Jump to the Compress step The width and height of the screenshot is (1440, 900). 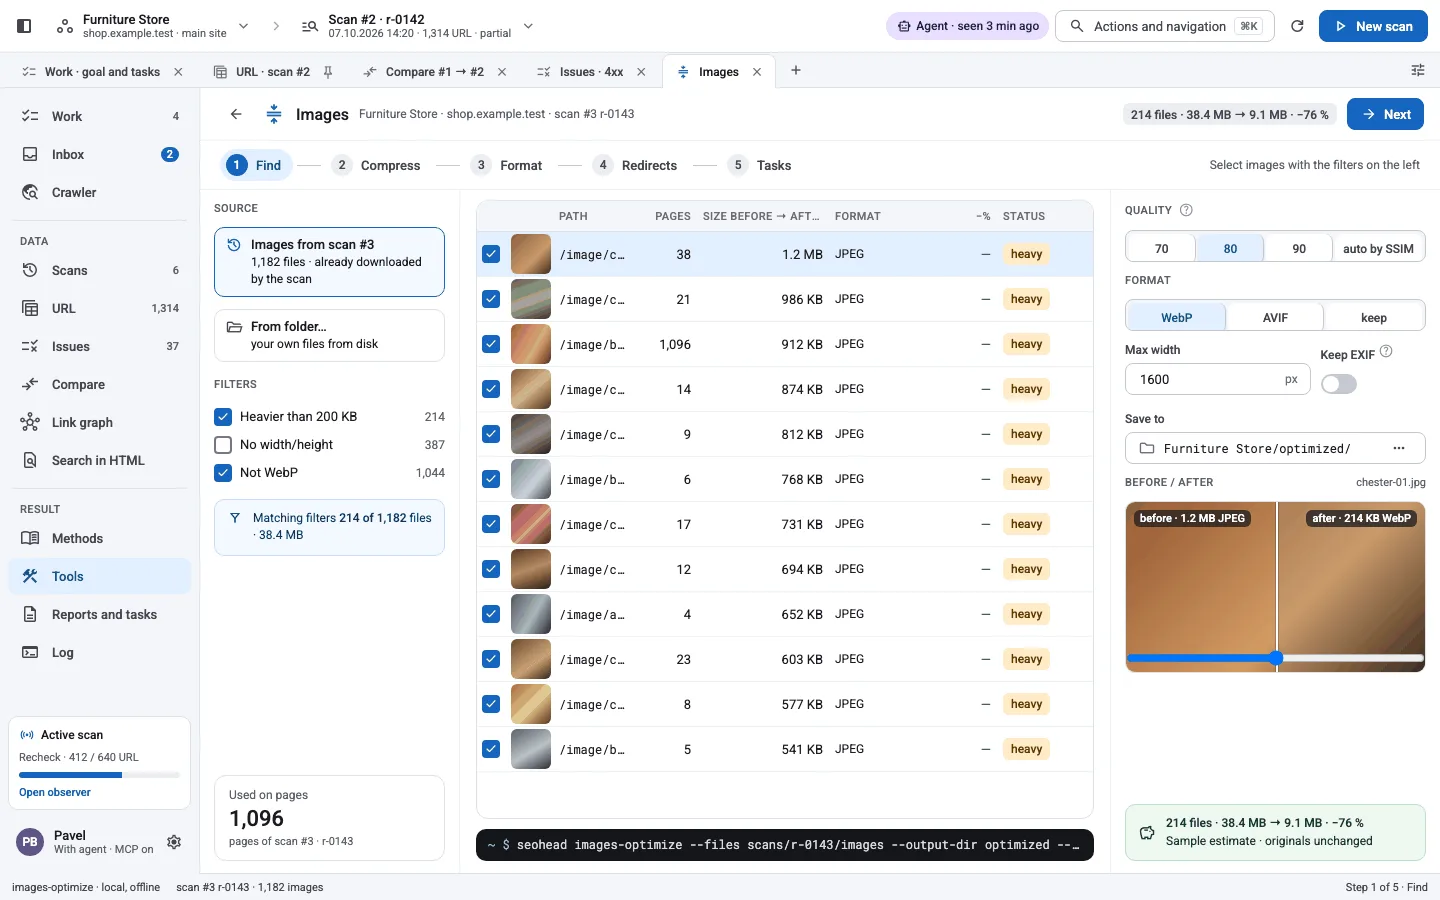point(377,165)
